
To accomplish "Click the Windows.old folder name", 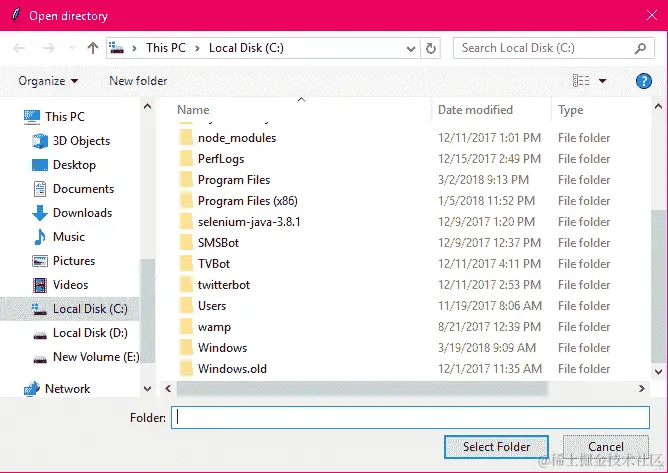I will pyautogui.click(x=232, y=369).
